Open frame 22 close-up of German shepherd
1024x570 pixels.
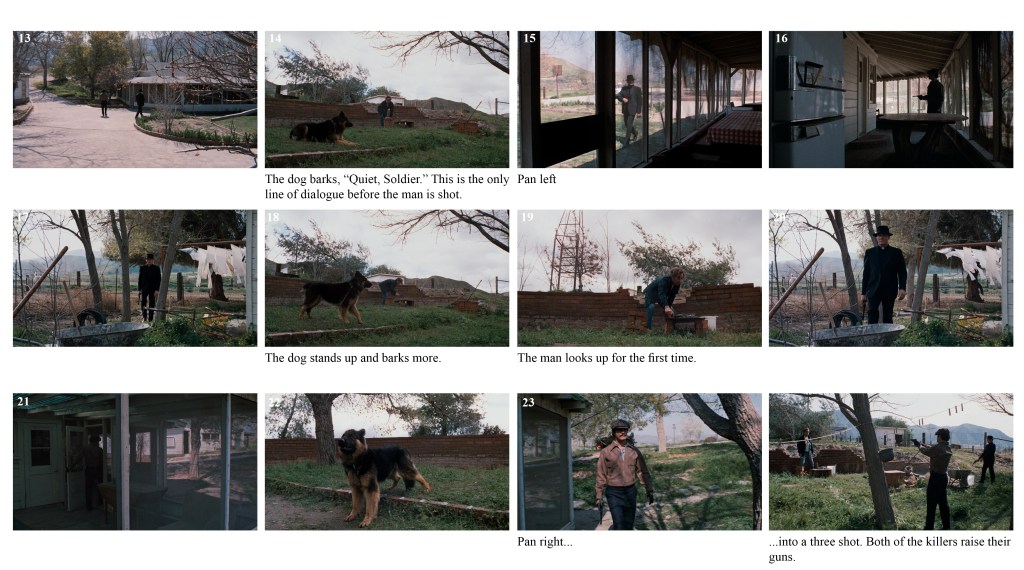(387, 462)
